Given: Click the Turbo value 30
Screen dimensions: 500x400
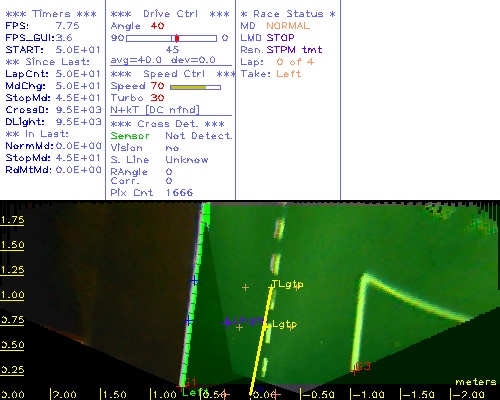Looking at the screenshot, I should tap(157, 98).
